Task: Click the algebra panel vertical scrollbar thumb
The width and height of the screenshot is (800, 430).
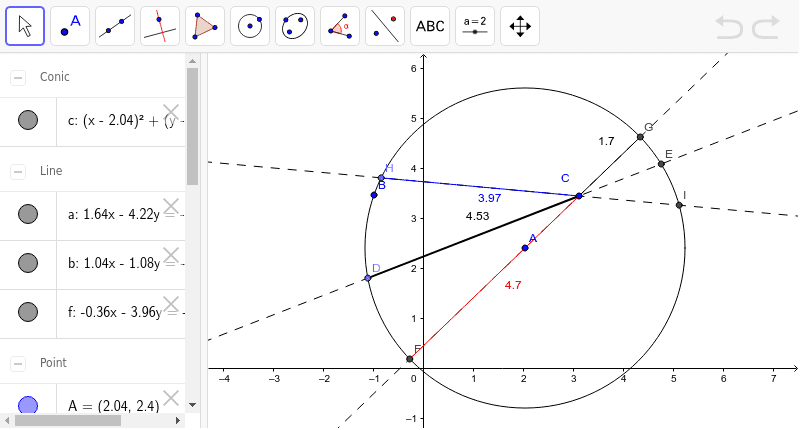Action: (x=192, y=127)
